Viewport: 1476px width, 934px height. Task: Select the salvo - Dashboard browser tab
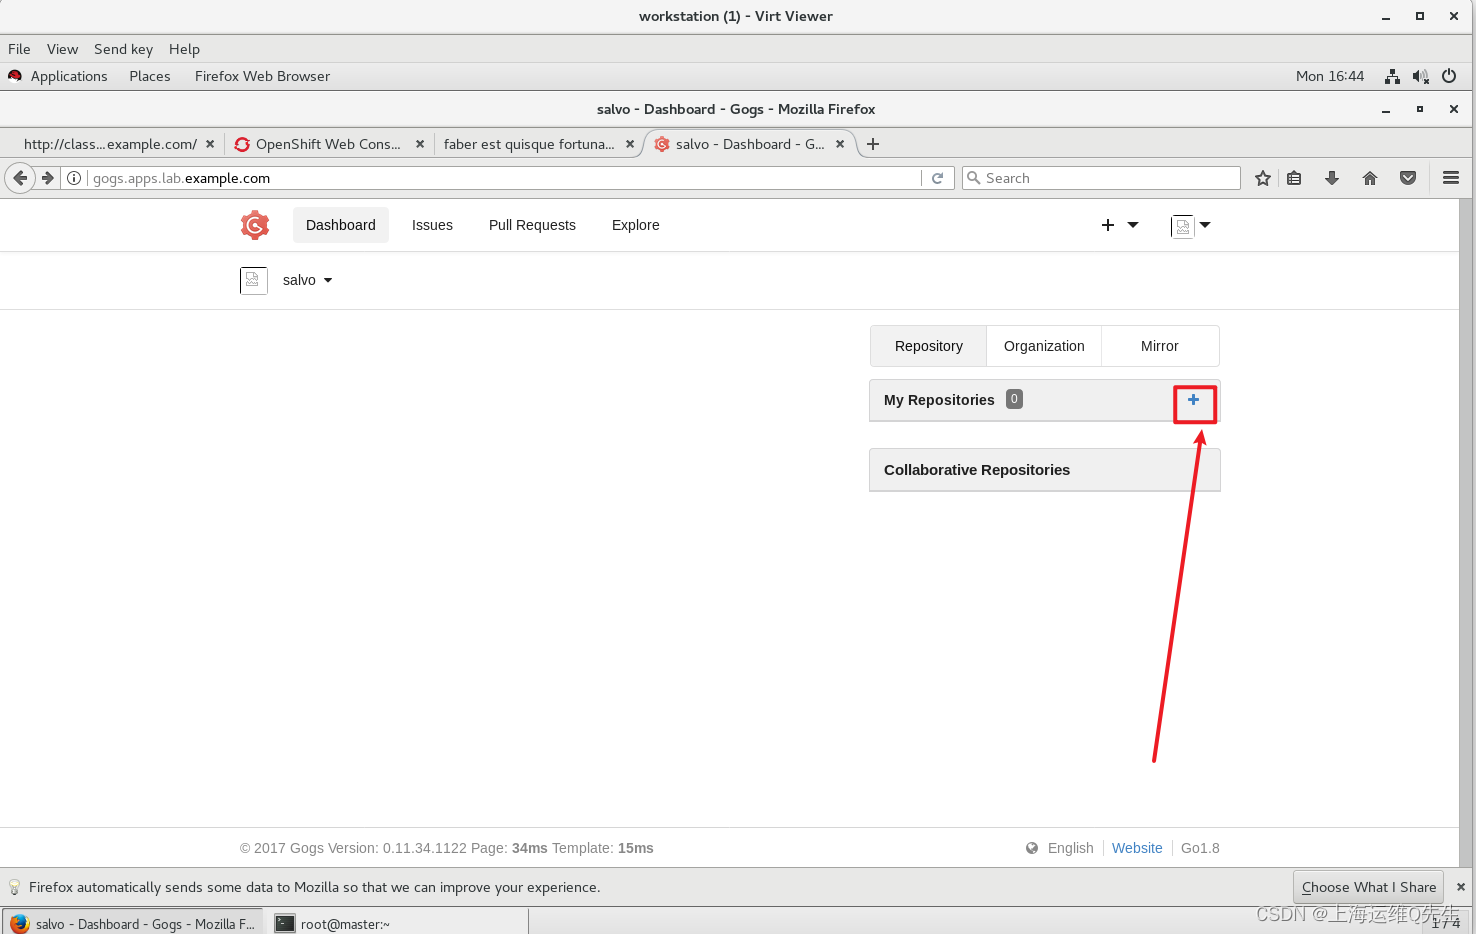(749, 144)
